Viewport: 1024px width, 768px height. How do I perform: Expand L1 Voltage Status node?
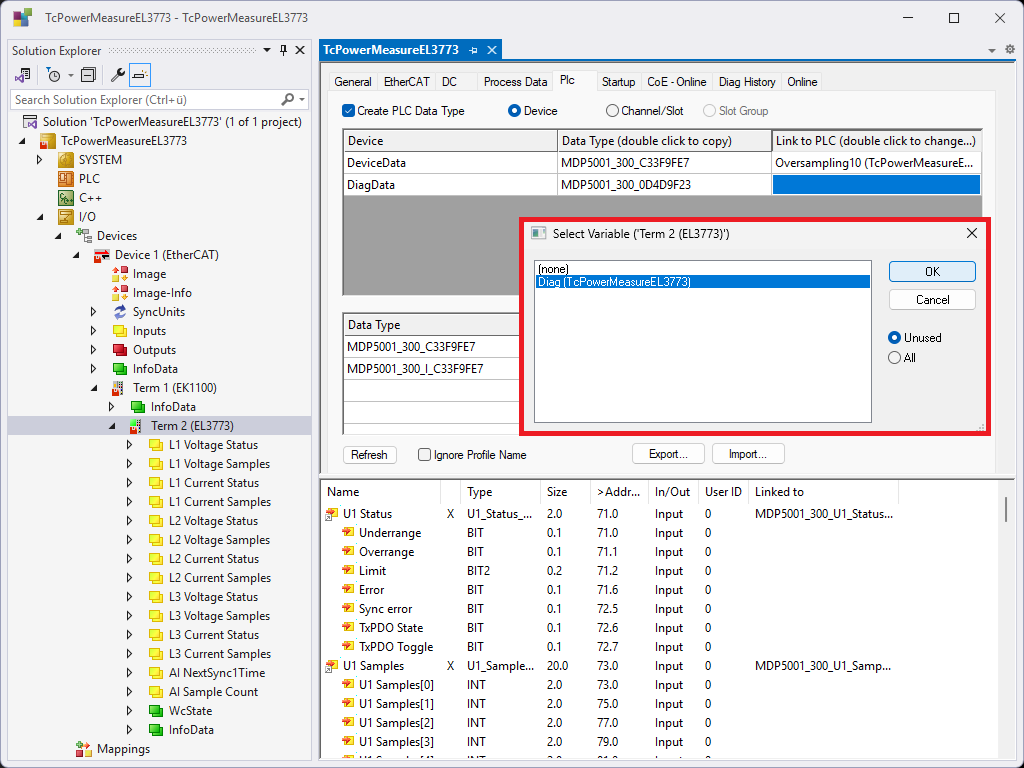(130, 445)
